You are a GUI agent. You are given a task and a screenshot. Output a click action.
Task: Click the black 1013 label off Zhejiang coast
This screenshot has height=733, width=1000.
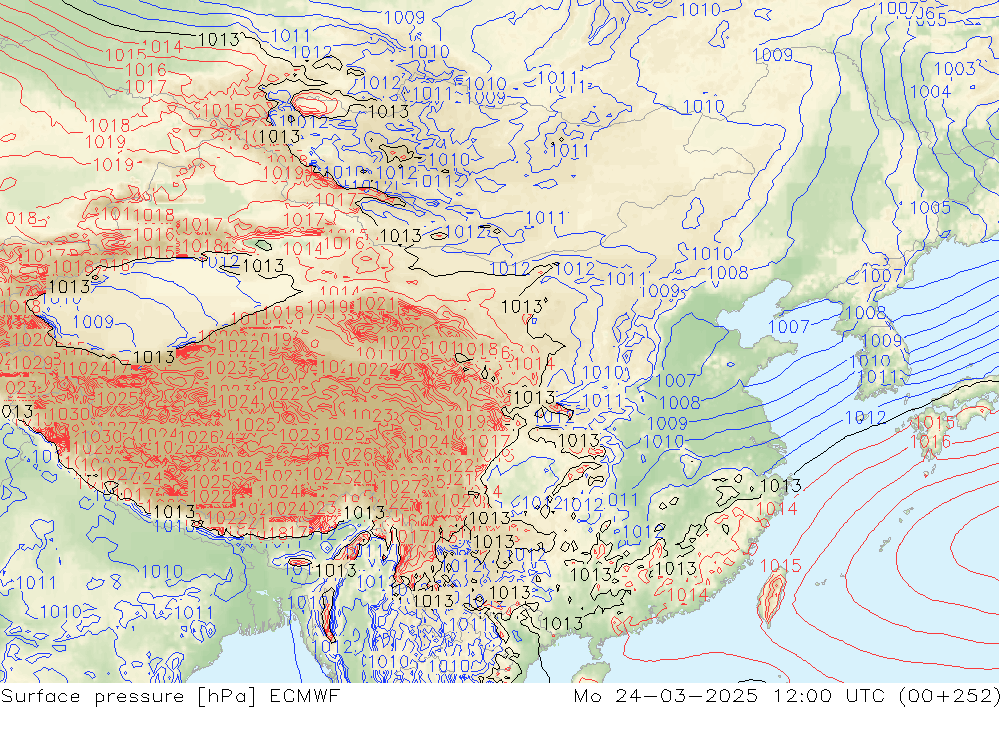coord(781,485)
